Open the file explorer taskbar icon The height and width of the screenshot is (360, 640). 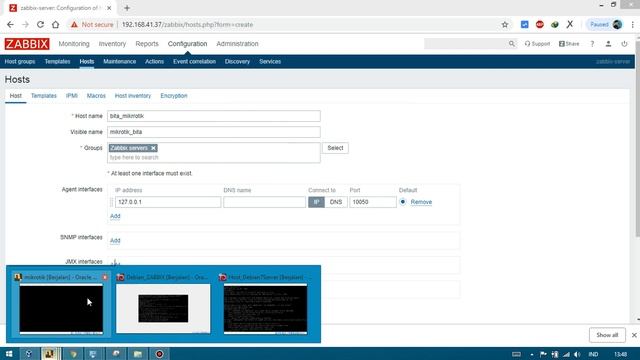pyautogui.click(x=138, y=354)
